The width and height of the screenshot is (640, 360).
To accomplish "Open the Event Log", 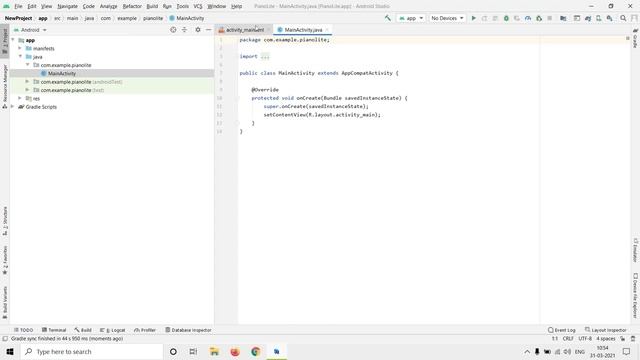I will click(562, 330).
